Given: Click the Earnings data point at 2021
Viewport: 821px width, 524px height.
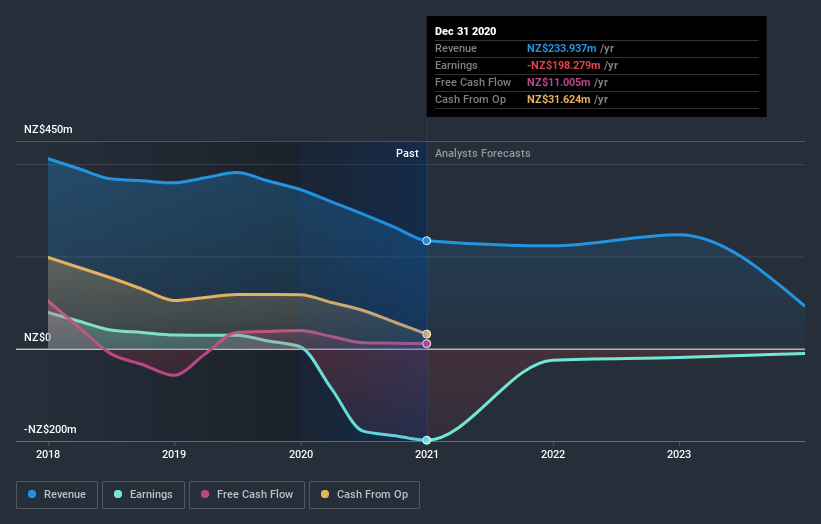Looking at the screenshot, I should point(427,440).
